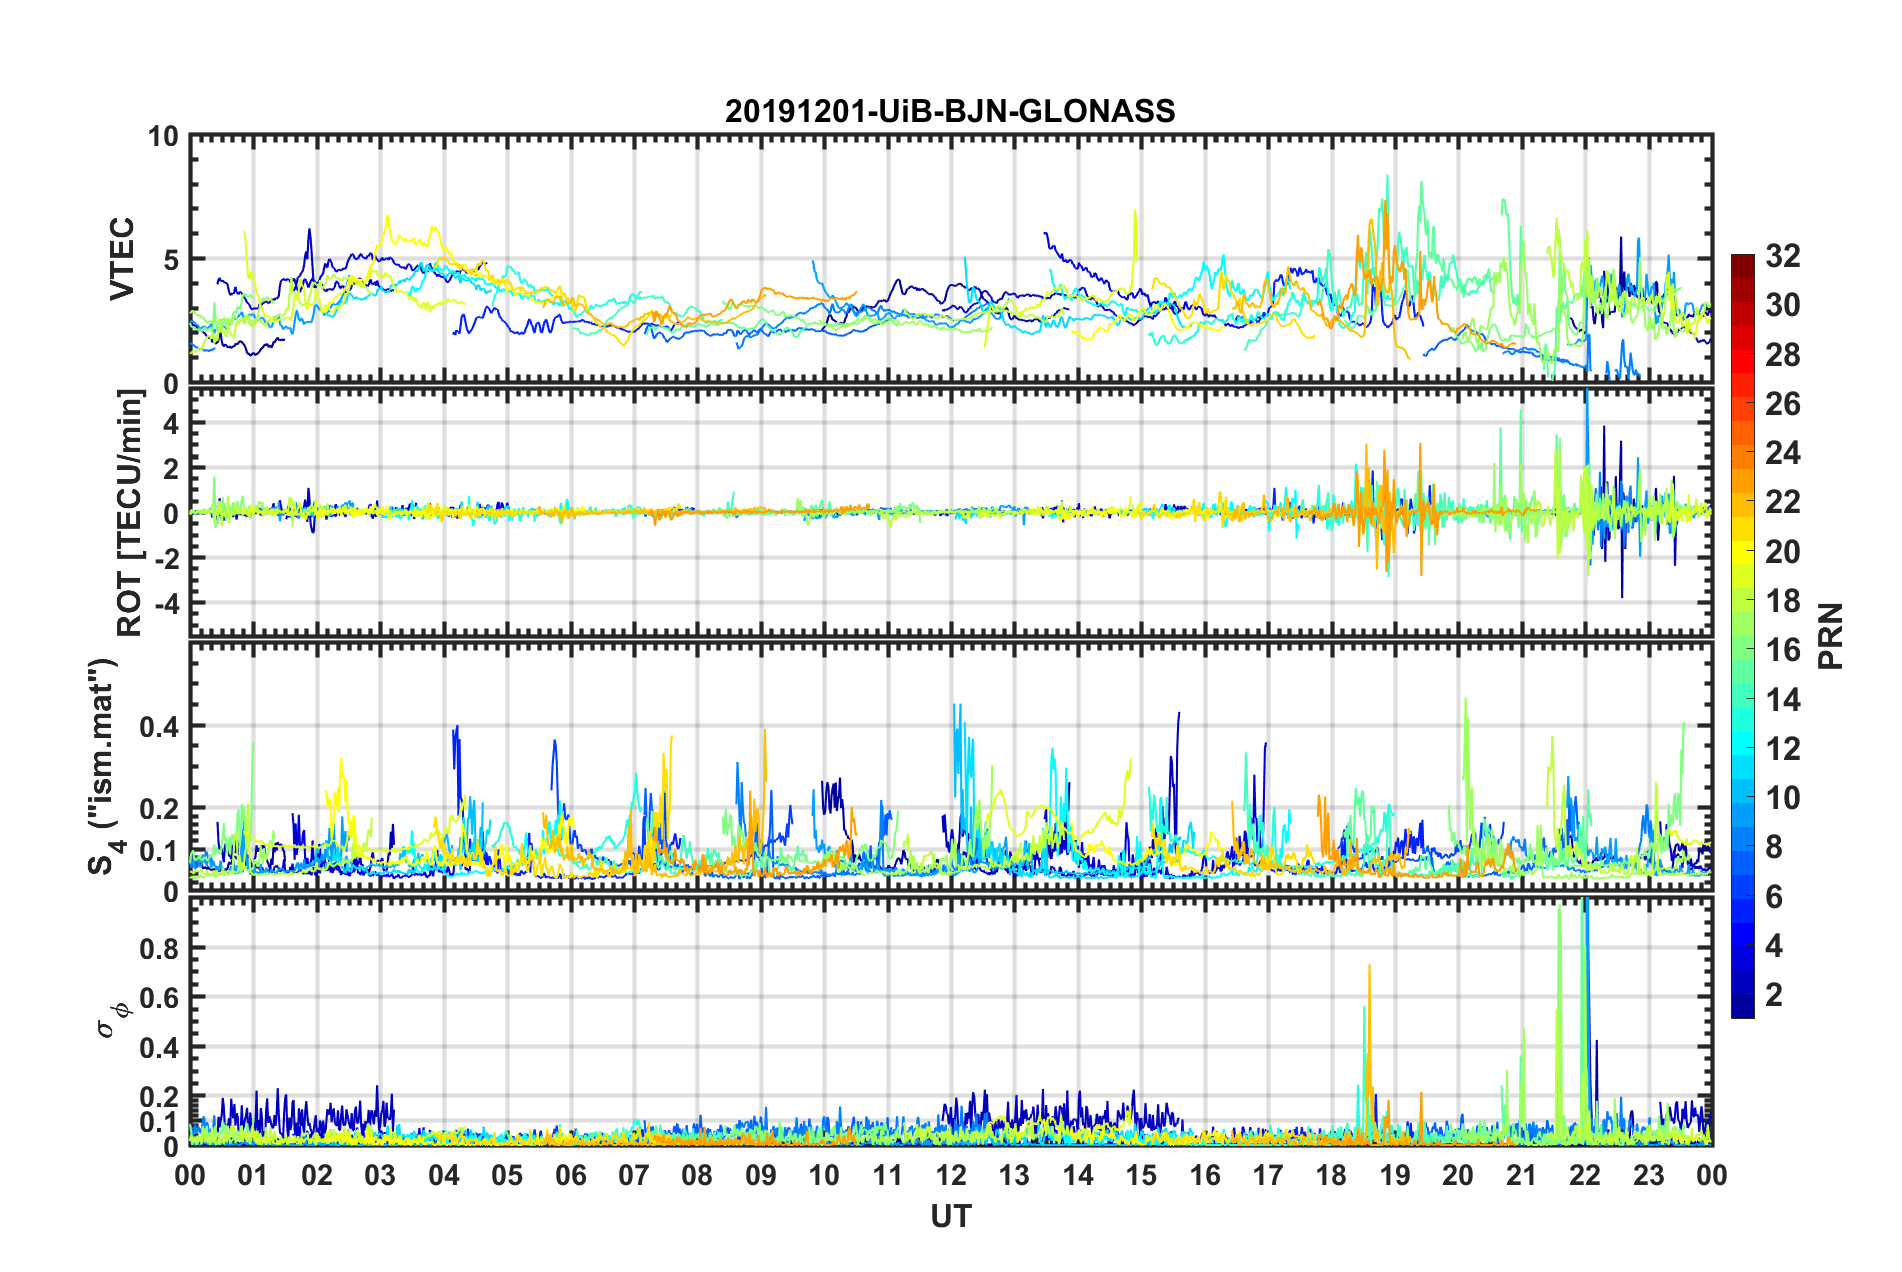1902x1272 pixels.
Task: Click the x-axis tick label "13"
Action: point(1014,1175)
